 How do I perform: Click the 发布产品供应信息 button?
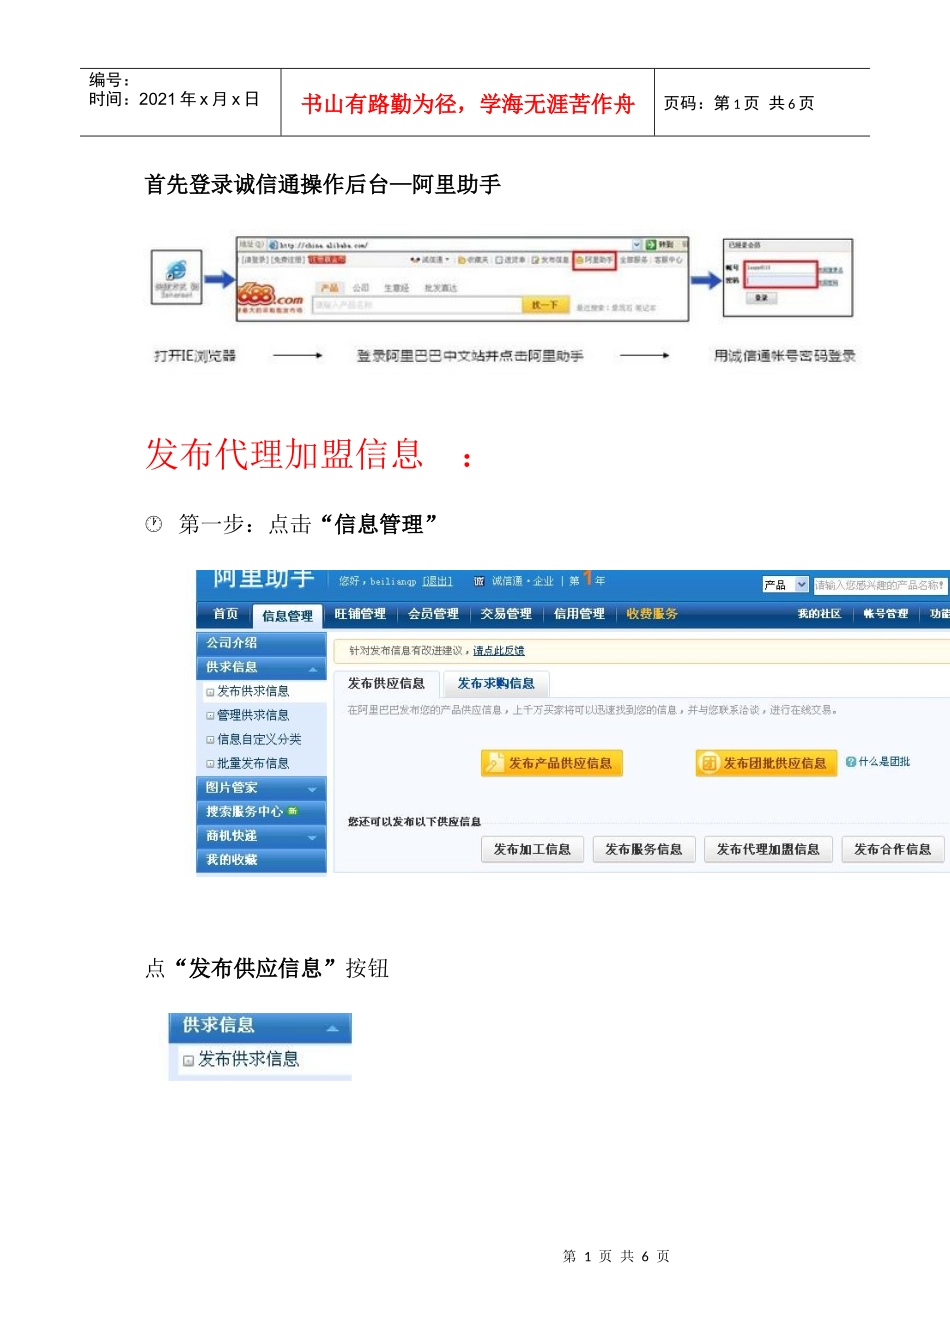click(x=552, y=763)
